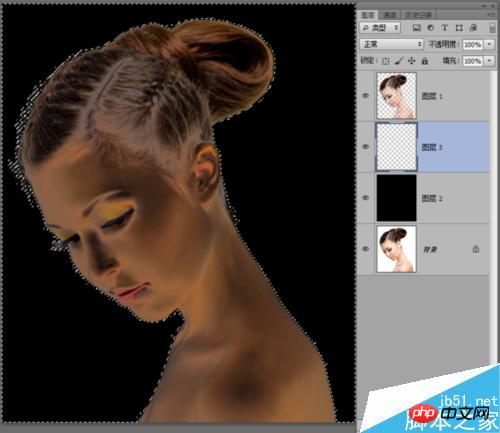Expand the fill percentage arrow
This screenshot has width=500, height=433.
click(x=490, y=61)
